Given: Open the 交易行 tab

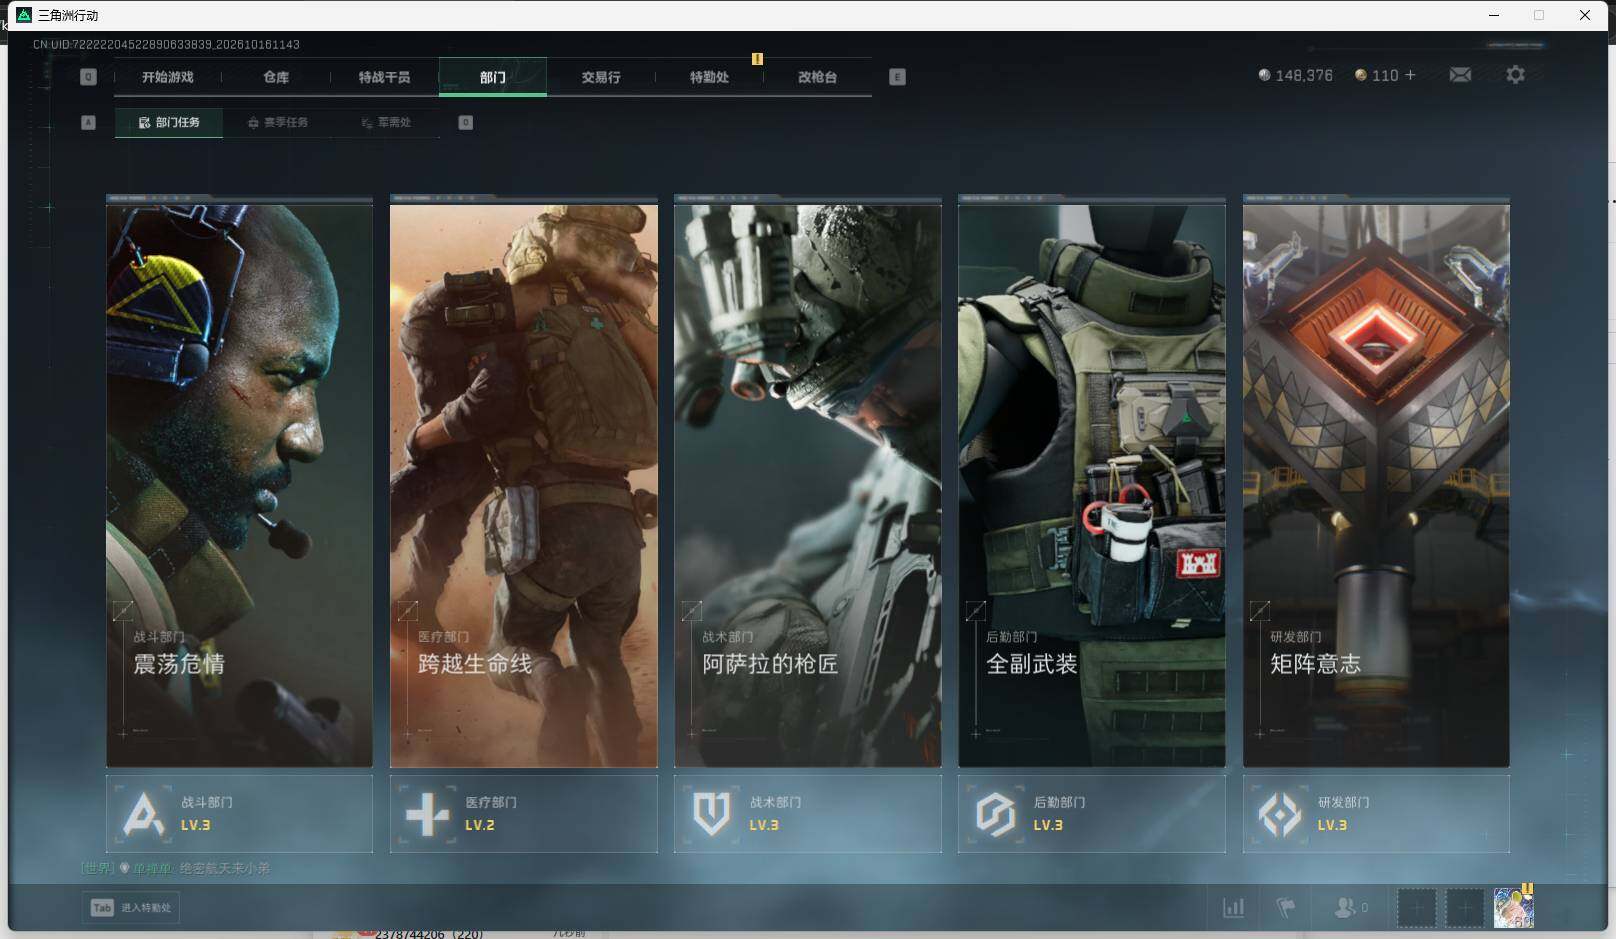Looking at the screenshot, I should [x=601, y=77].
